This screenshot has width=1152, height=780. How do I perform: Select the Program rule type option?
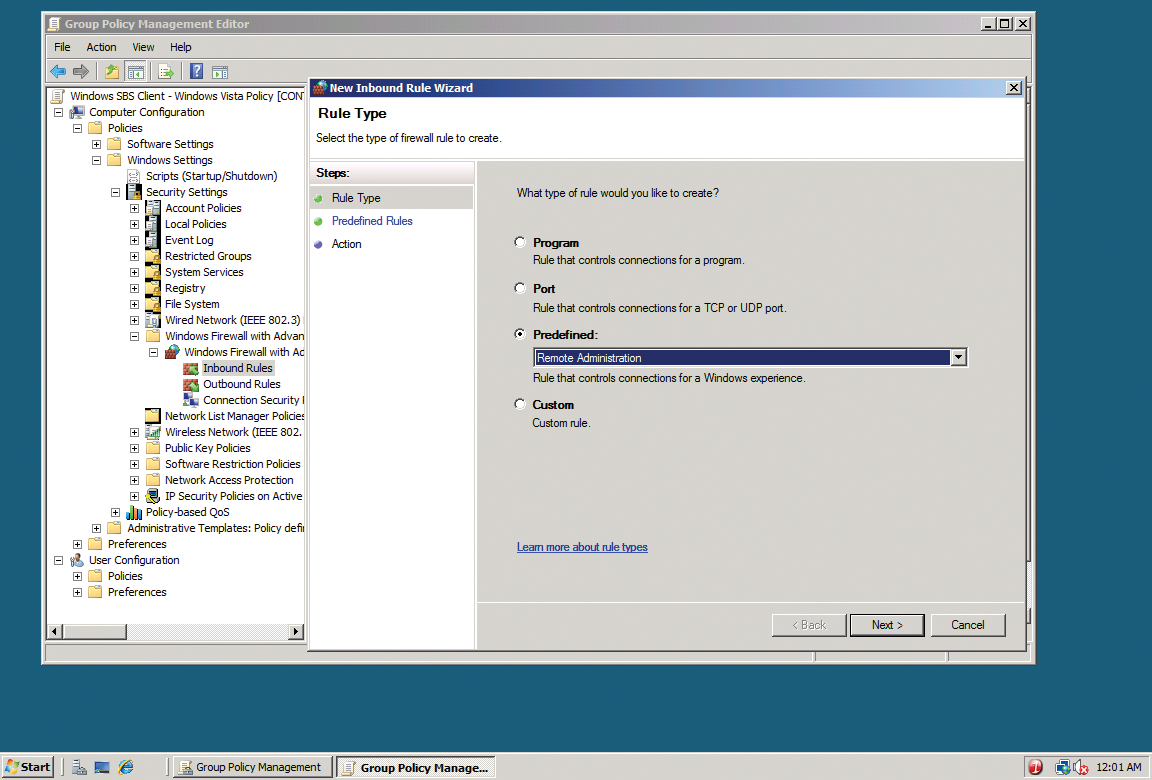[x=519, y=242]
